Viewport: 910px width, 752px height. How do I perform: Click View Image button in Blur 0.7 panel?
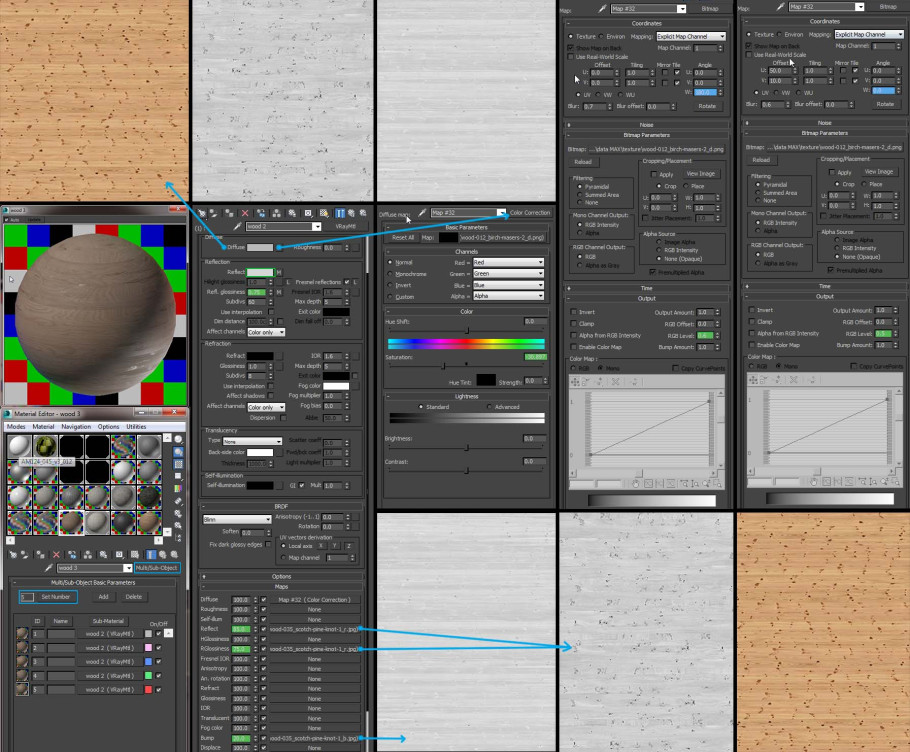pyautogui.click(x=700, y=173)
